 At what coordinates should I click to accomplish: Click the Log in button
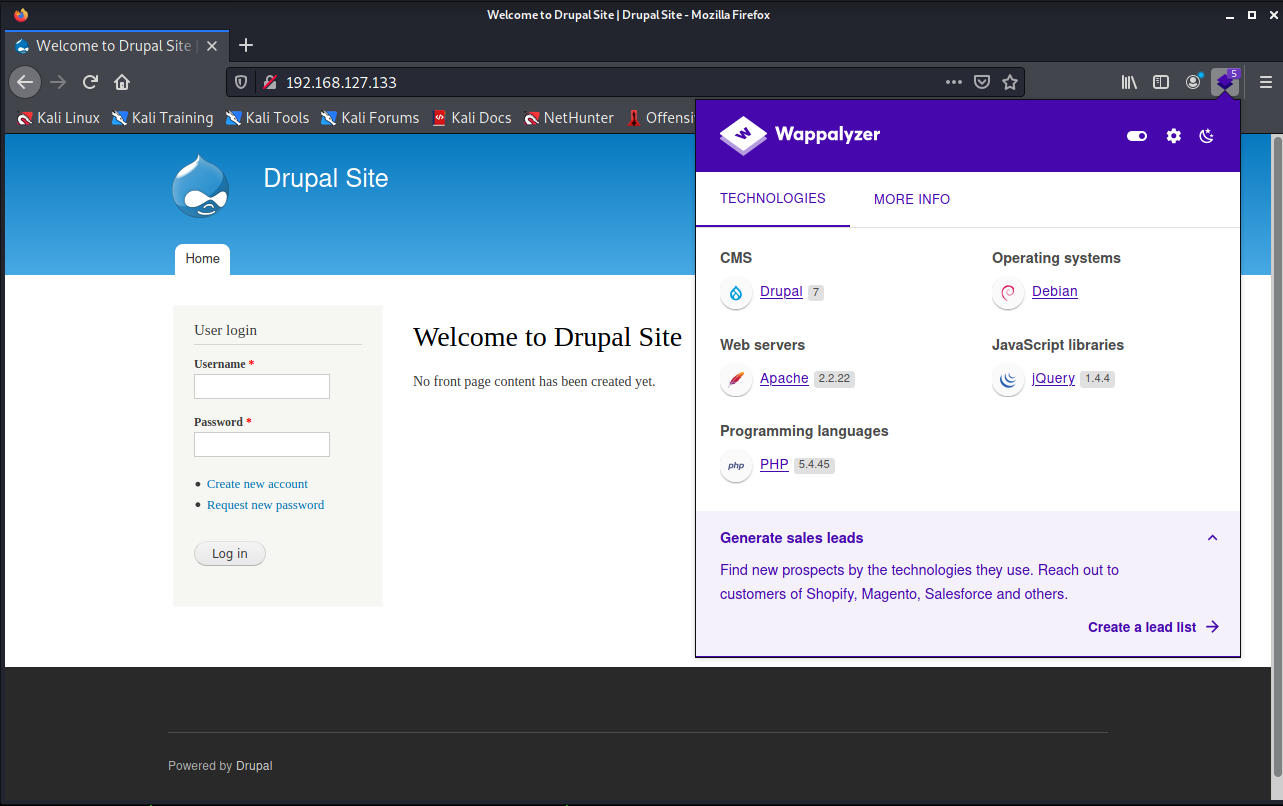[230, 554]
